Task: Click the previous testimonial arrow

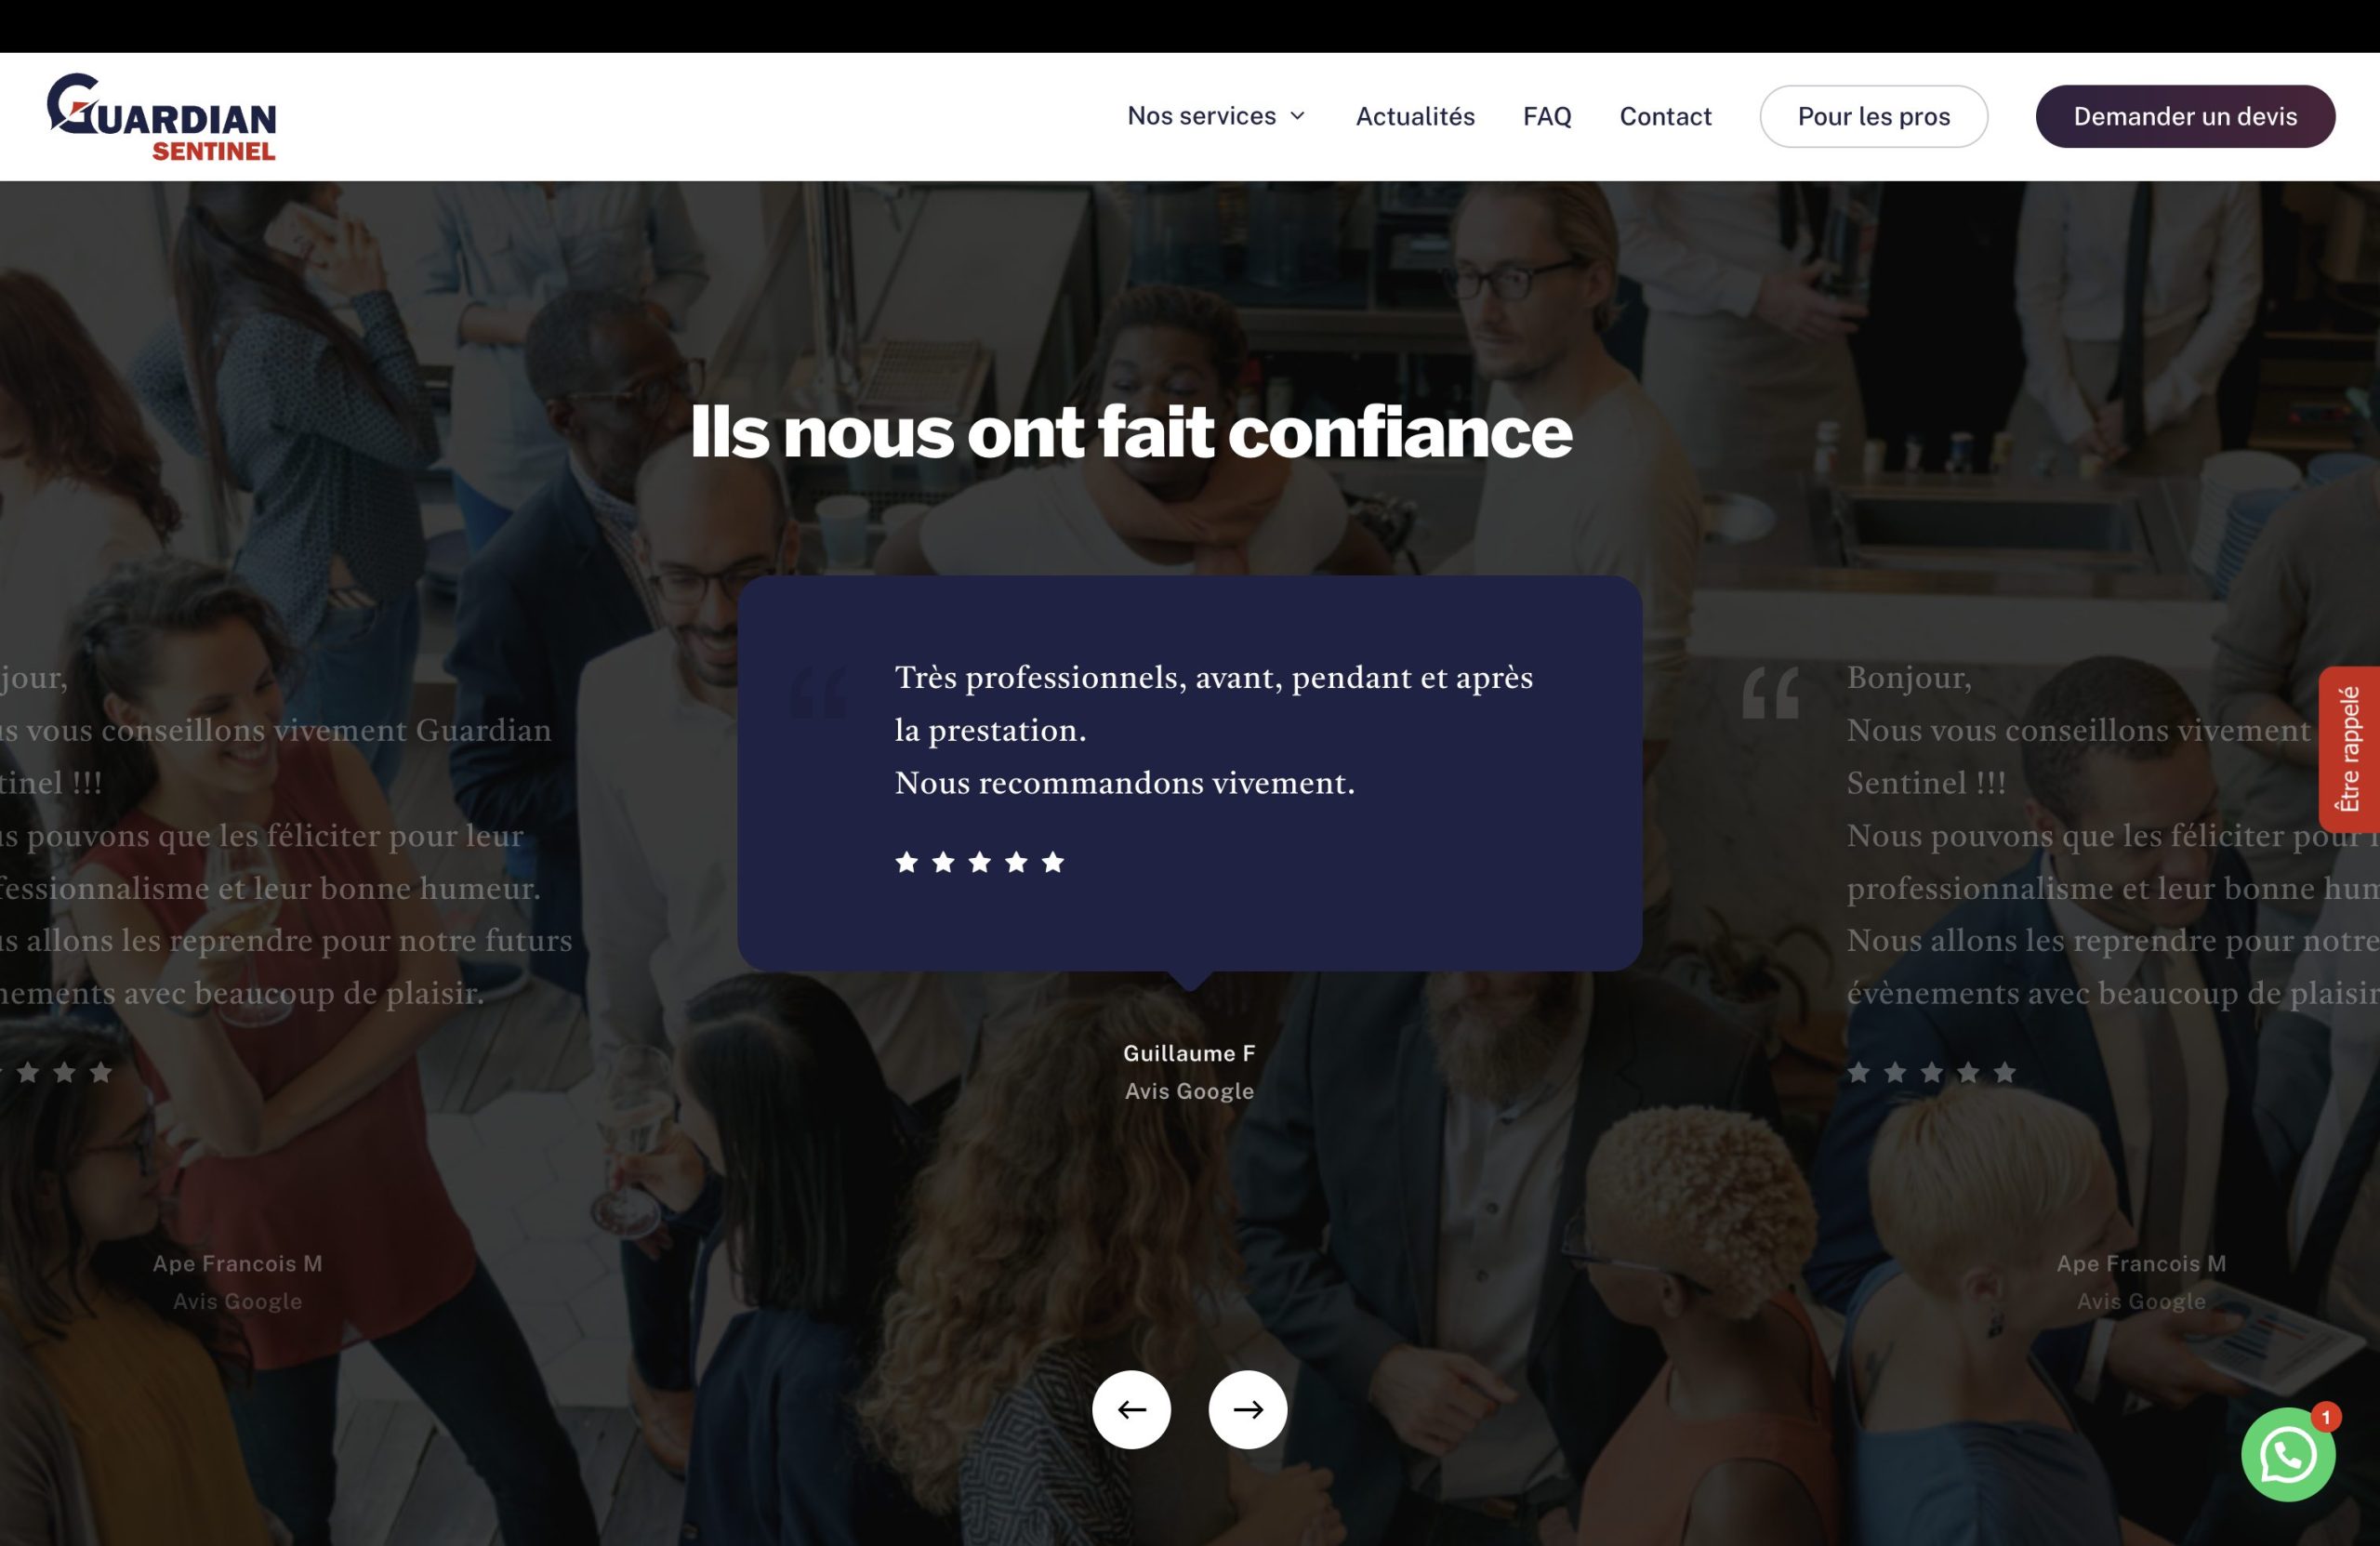Action: click(x=1131, y=1409)
